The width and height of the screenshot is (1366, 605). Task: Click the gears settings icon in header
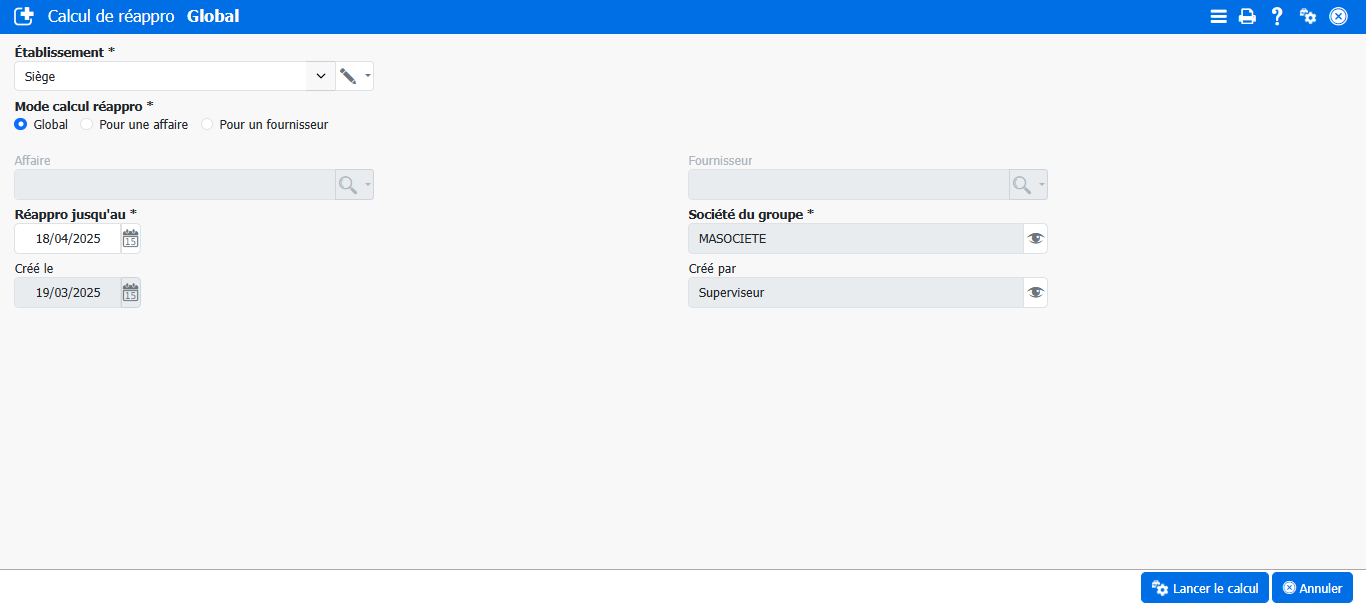click(1308, 16)
